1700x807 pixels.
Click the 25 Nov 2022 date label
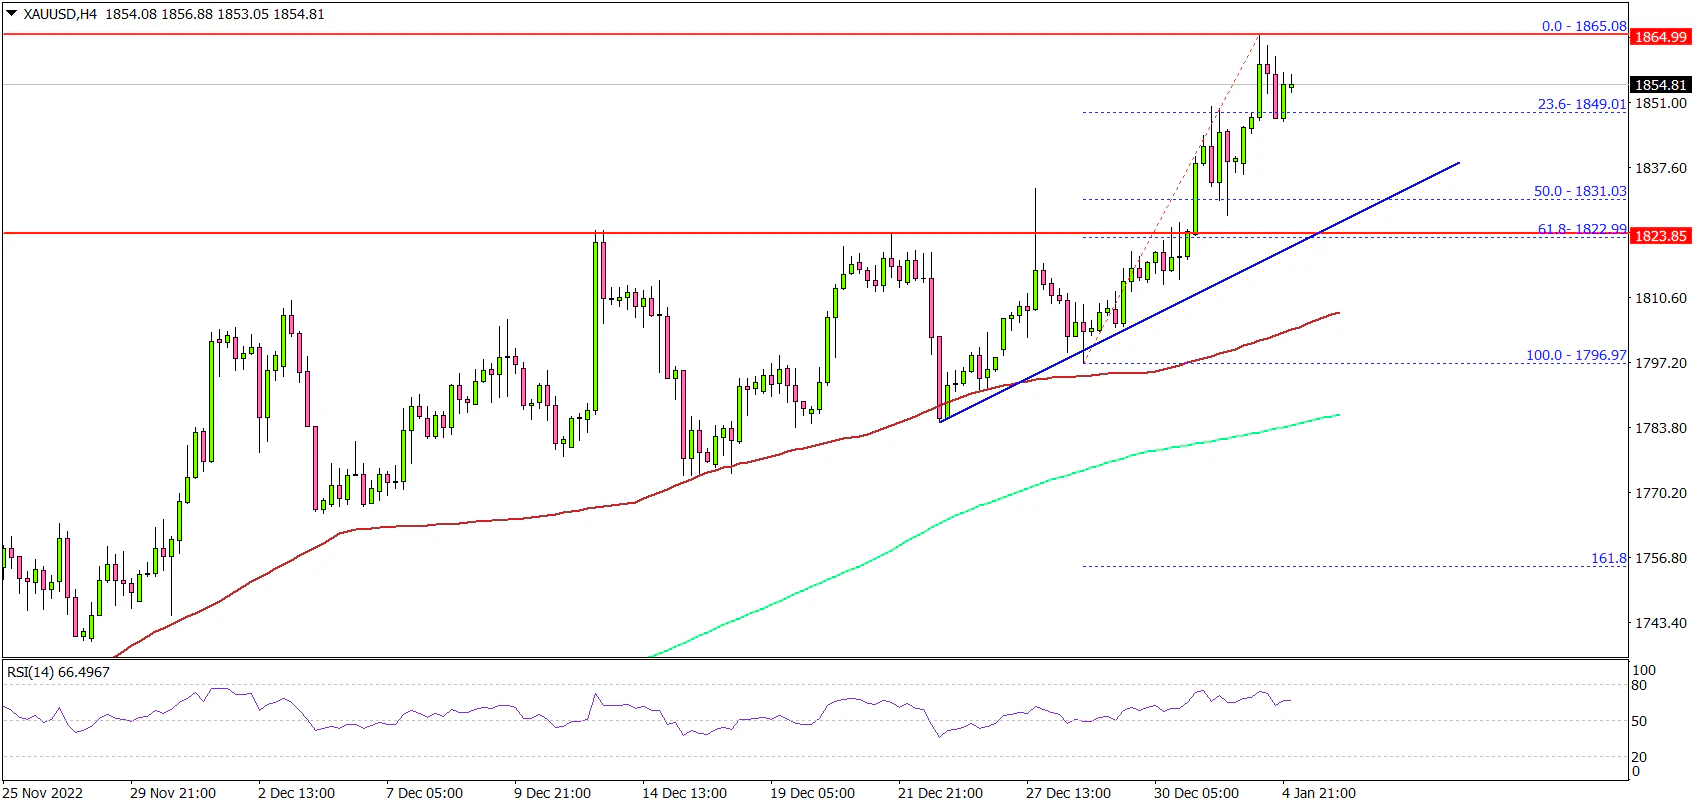coord(44,793)
